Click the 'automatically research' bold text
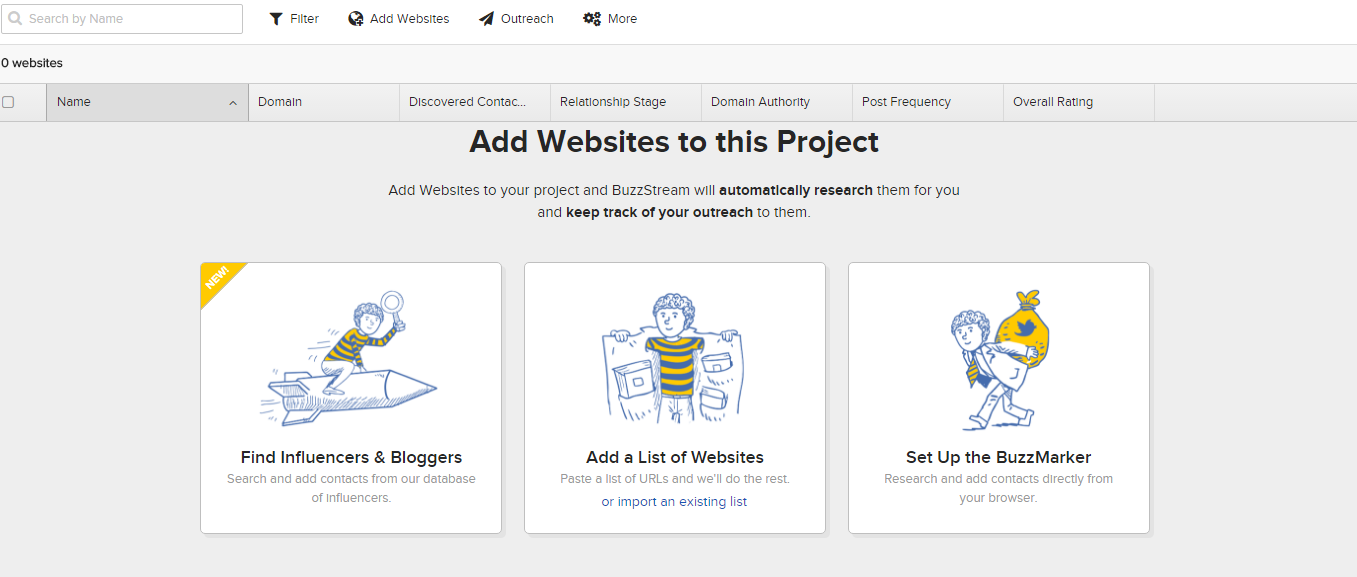 [796, 190]
